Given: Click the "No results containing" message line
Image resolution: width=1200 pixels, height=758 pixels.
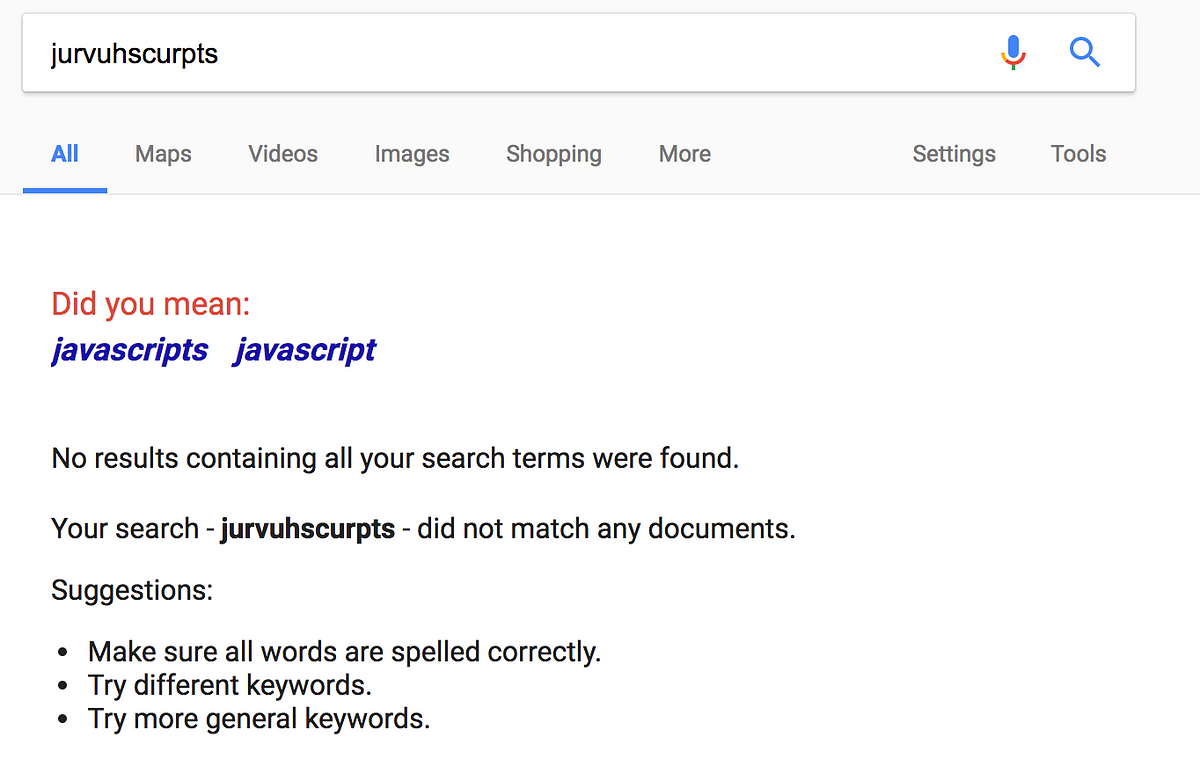Looking at the screenshot, I should 395,459.
